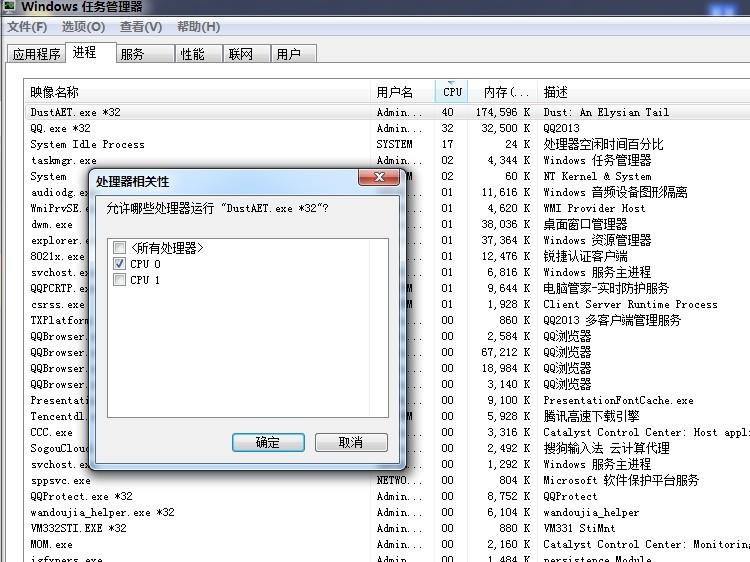Sort by the CPU column header
The width and height of the screenshot is (750, 562).
tap(452, 92)
